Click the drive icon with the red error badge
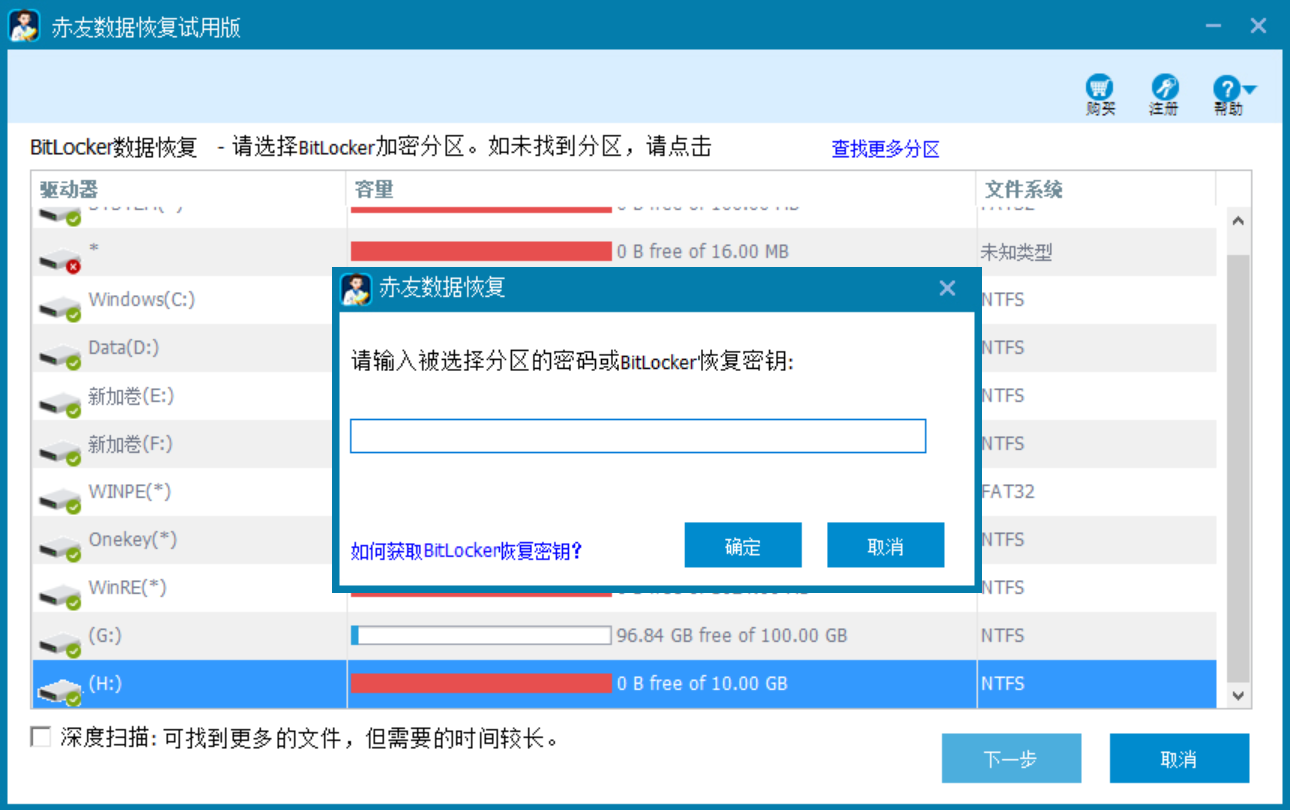The image size is (1290, 810). pyautogui.click(x=60, y=258)
